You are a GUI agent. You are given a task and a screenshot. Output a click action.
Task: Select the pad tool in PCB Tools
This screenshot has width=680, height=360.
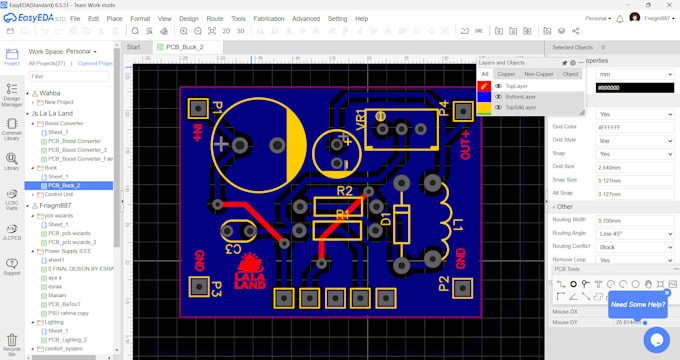[573, 284]
